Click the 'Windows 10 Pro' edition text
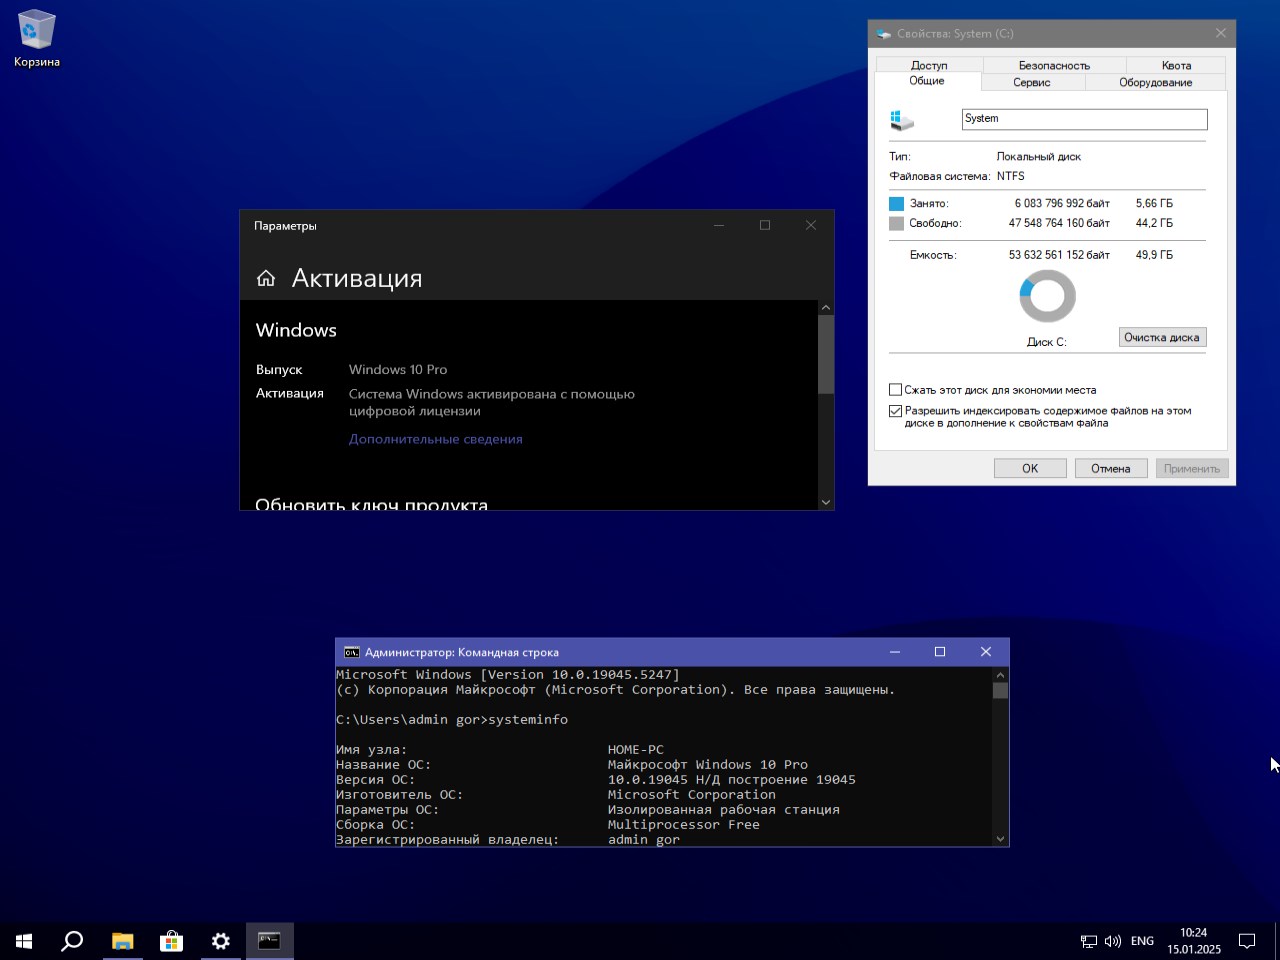 (x=398, y=370)
